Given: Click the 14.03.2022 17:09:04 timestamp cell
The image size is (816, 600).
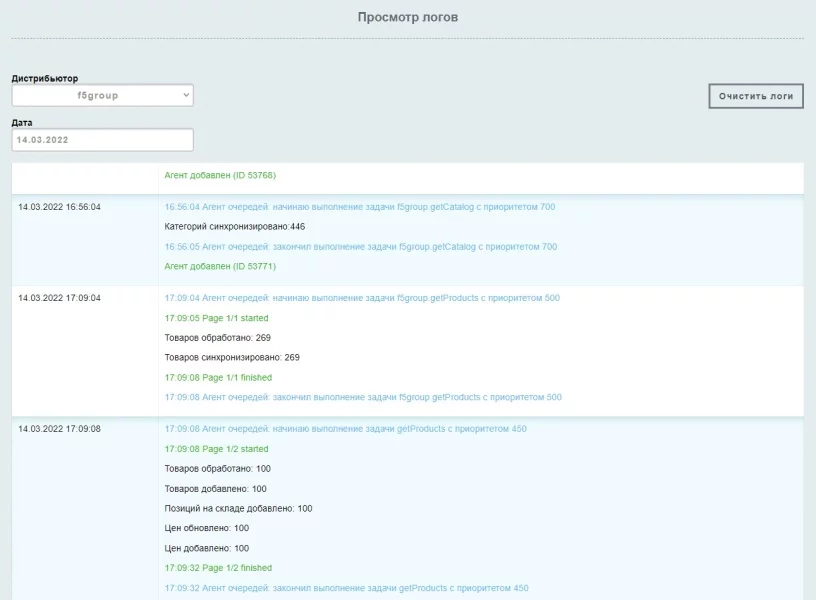Looking at the screenshot, I should click(x=59, y=298).
